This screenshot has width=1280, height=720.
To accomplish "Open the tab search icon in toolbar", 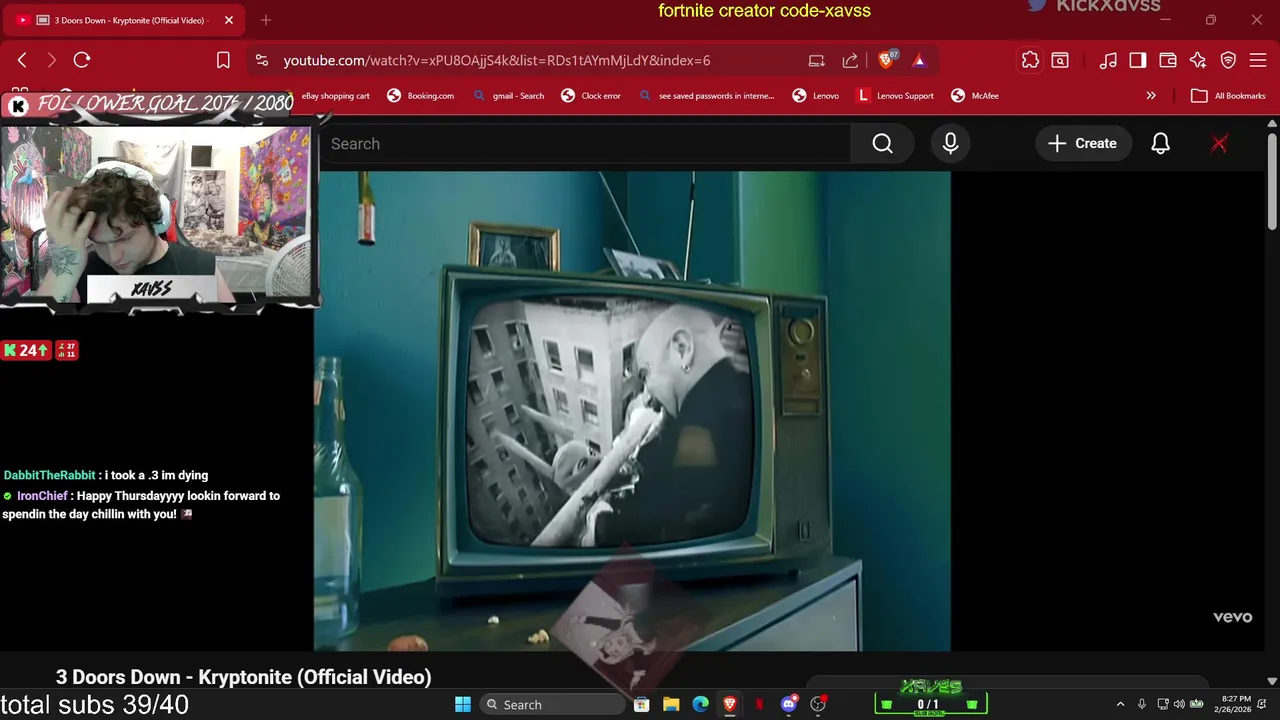I will click(1060, 60).
